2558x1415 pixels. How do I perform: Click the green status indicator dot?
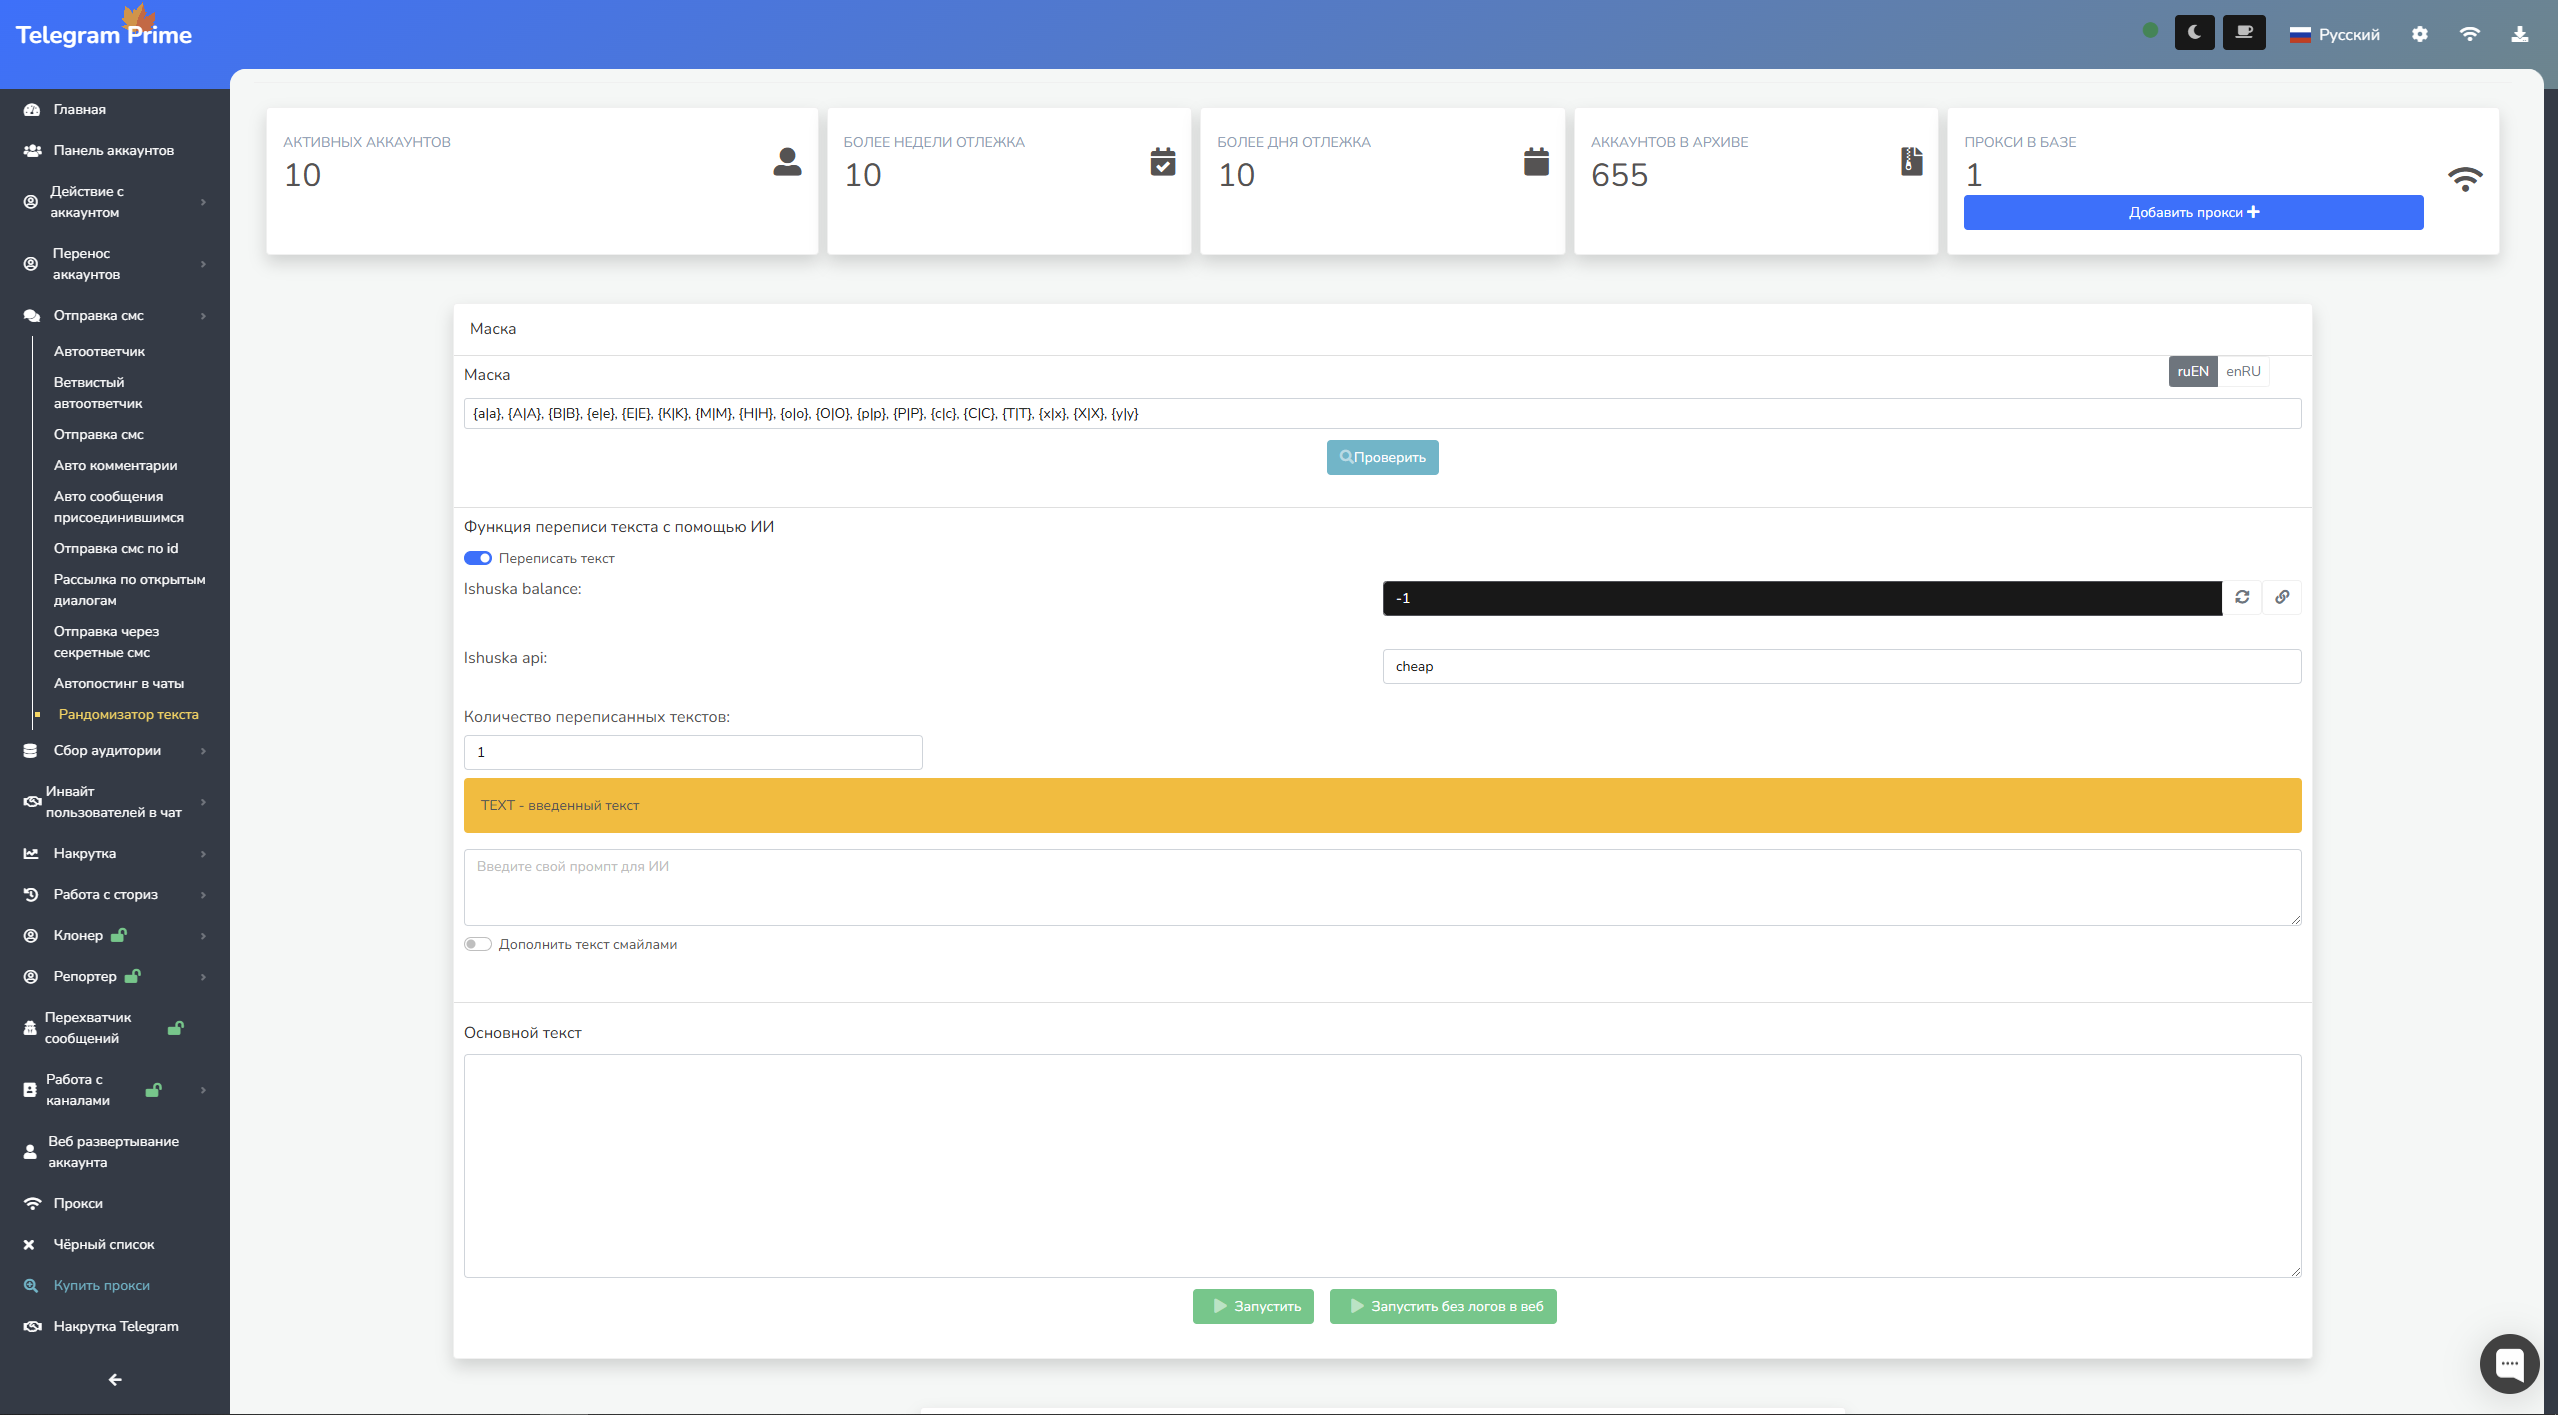(2150, 31)
